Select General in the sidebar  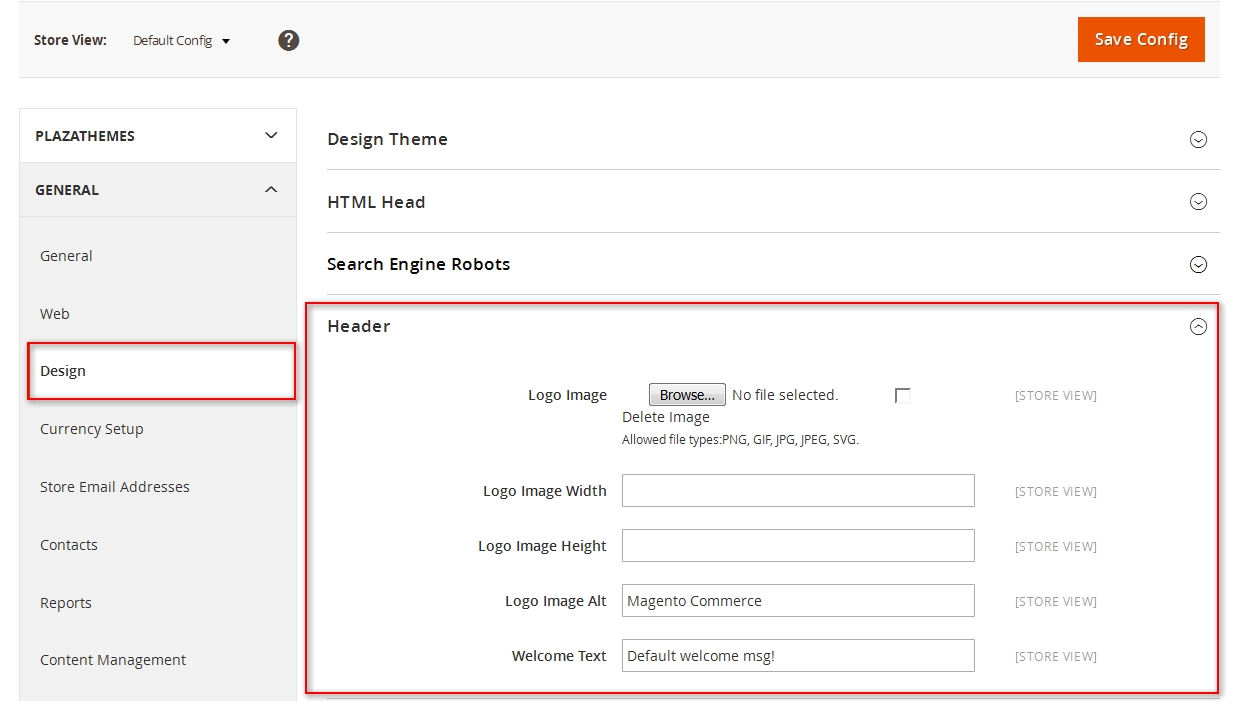[66, 256]
